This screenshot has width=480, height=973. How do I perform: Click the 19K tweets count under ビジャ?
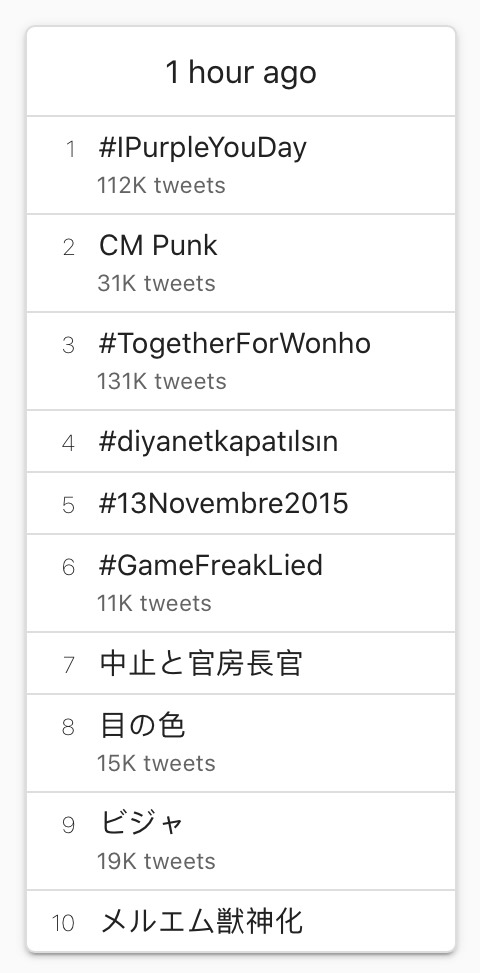click(156, 861)
